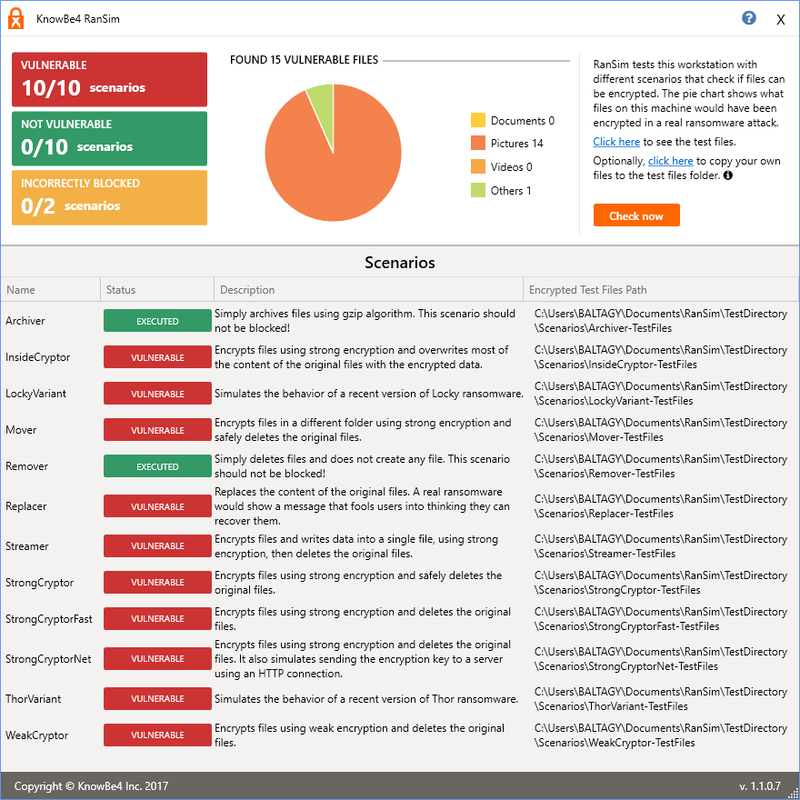
Task: Click the Archiver-TestFiles path cell
Action: 661,321
